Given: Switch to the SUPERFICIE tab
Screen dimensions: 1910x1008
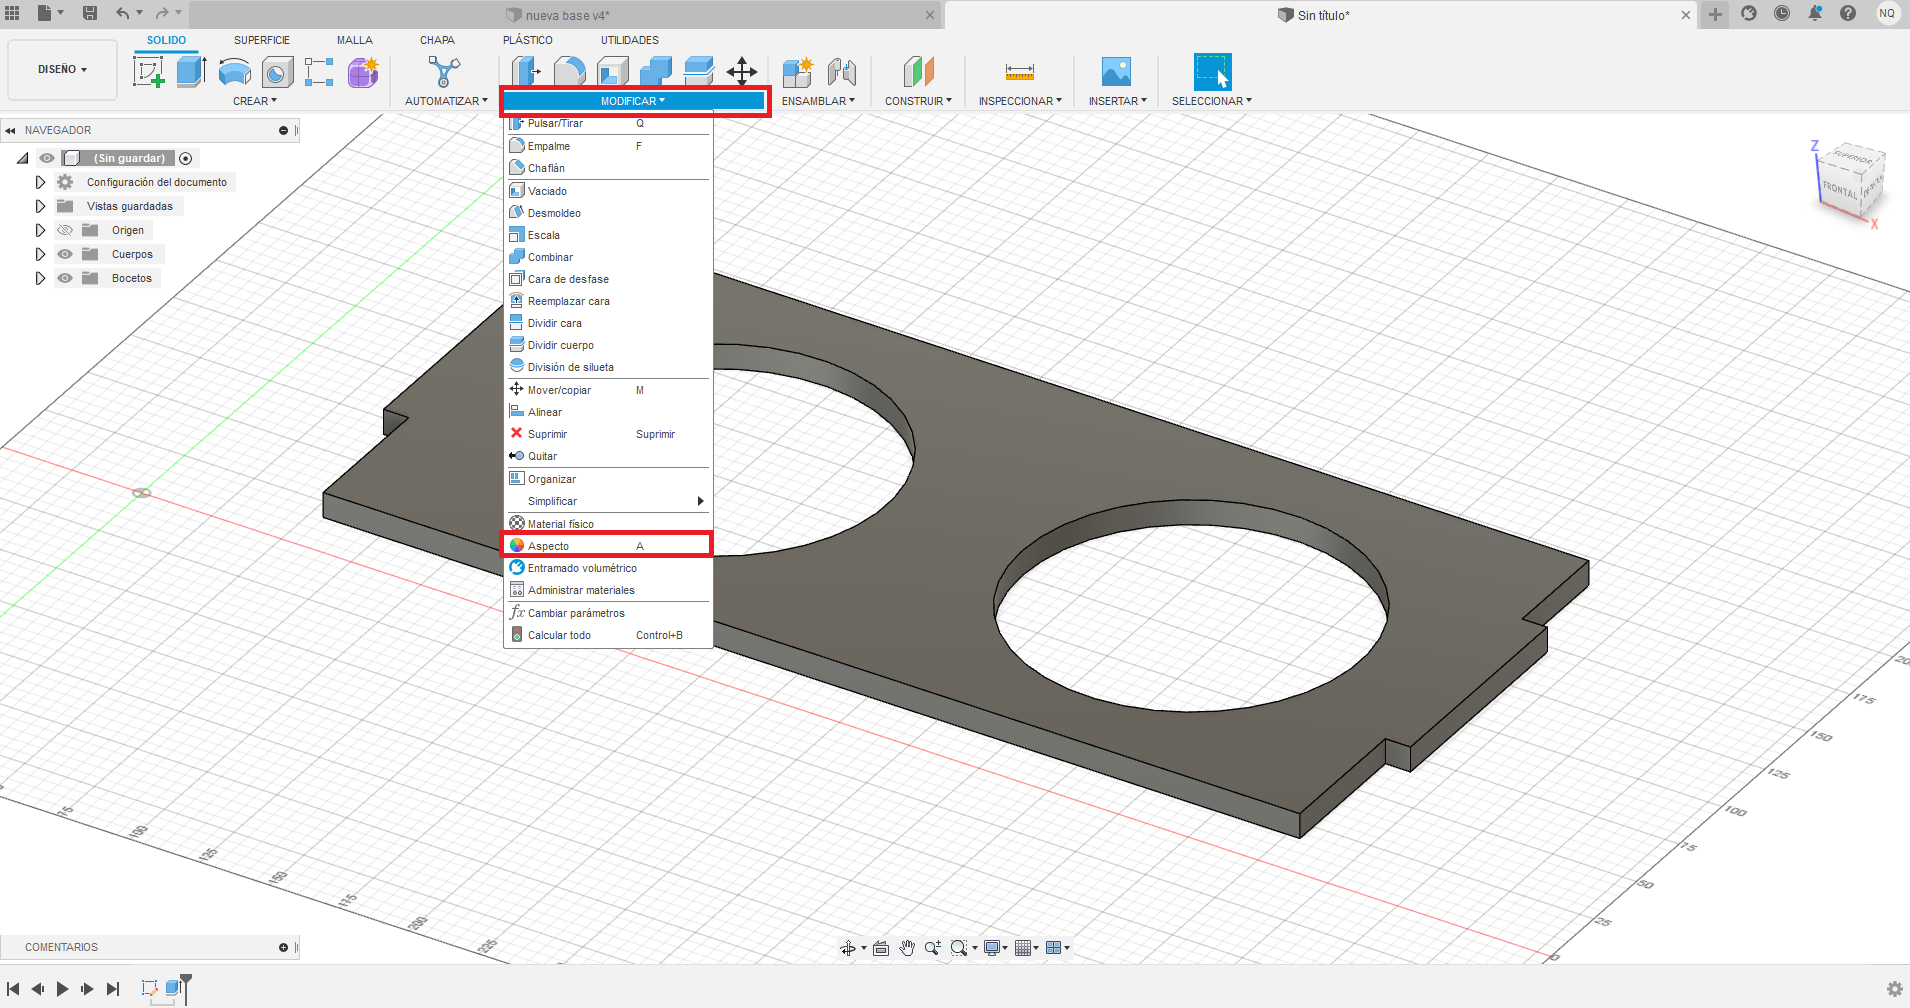Looking at the screenshot, I should tap(262, 40).
